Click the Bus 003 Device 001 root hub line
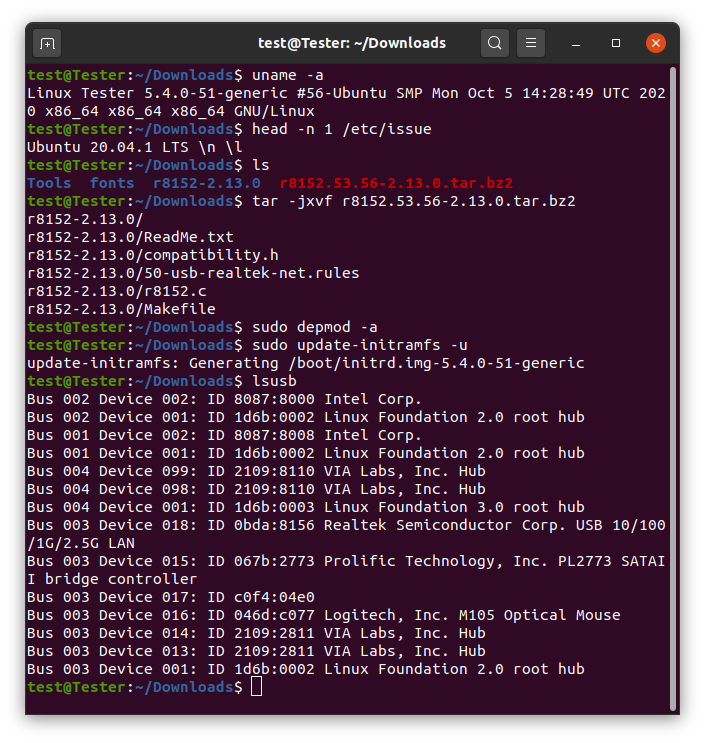 (x=306, y=669)
